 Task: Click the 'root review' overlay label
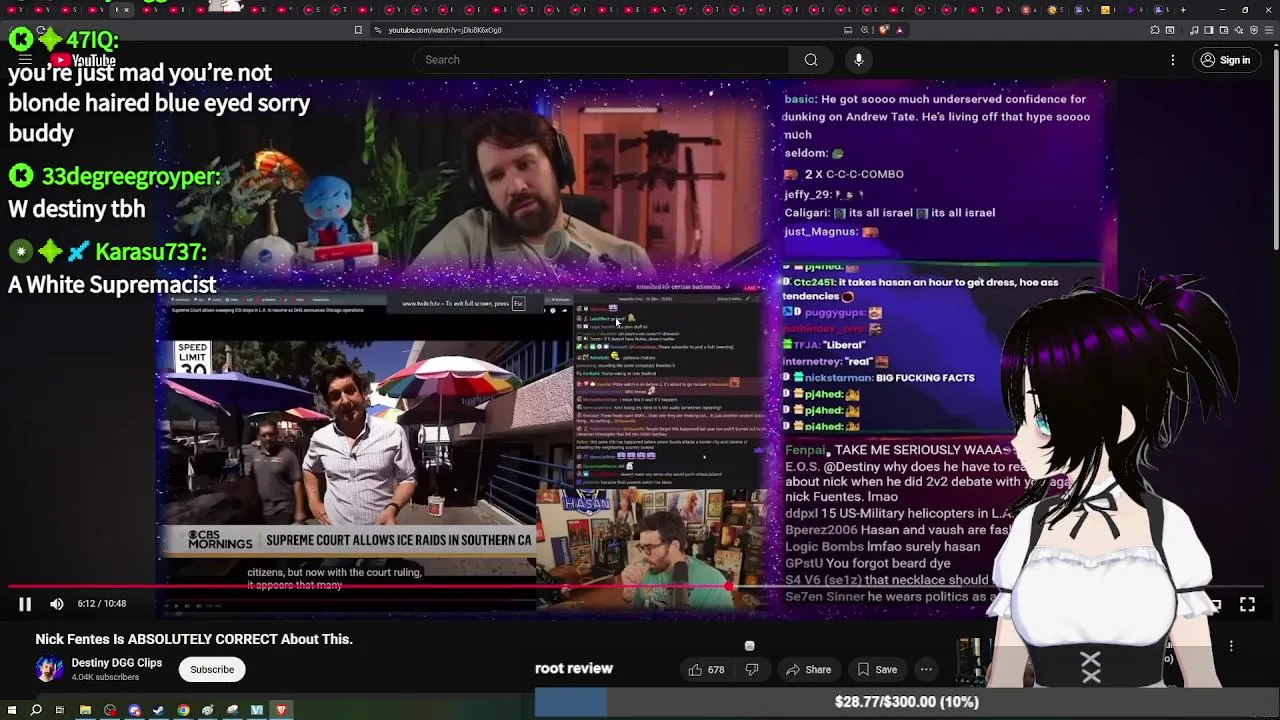(574, 668)
